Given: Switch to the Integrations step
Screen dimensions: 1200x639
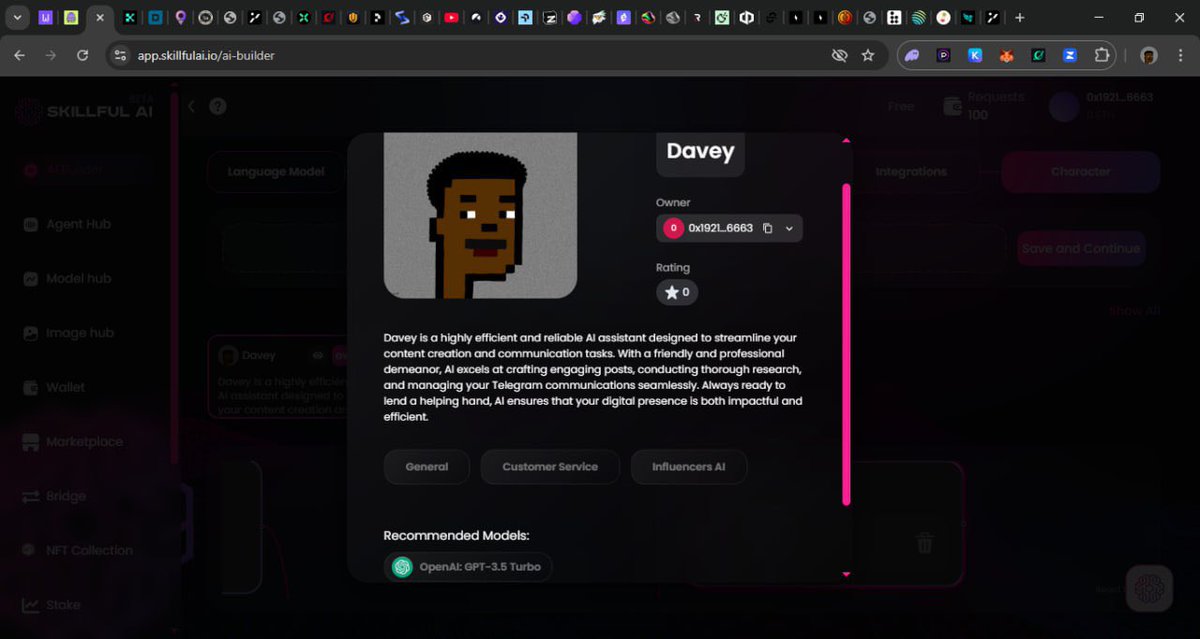Looking at the screenshot, I should click(x=911, y=171).
